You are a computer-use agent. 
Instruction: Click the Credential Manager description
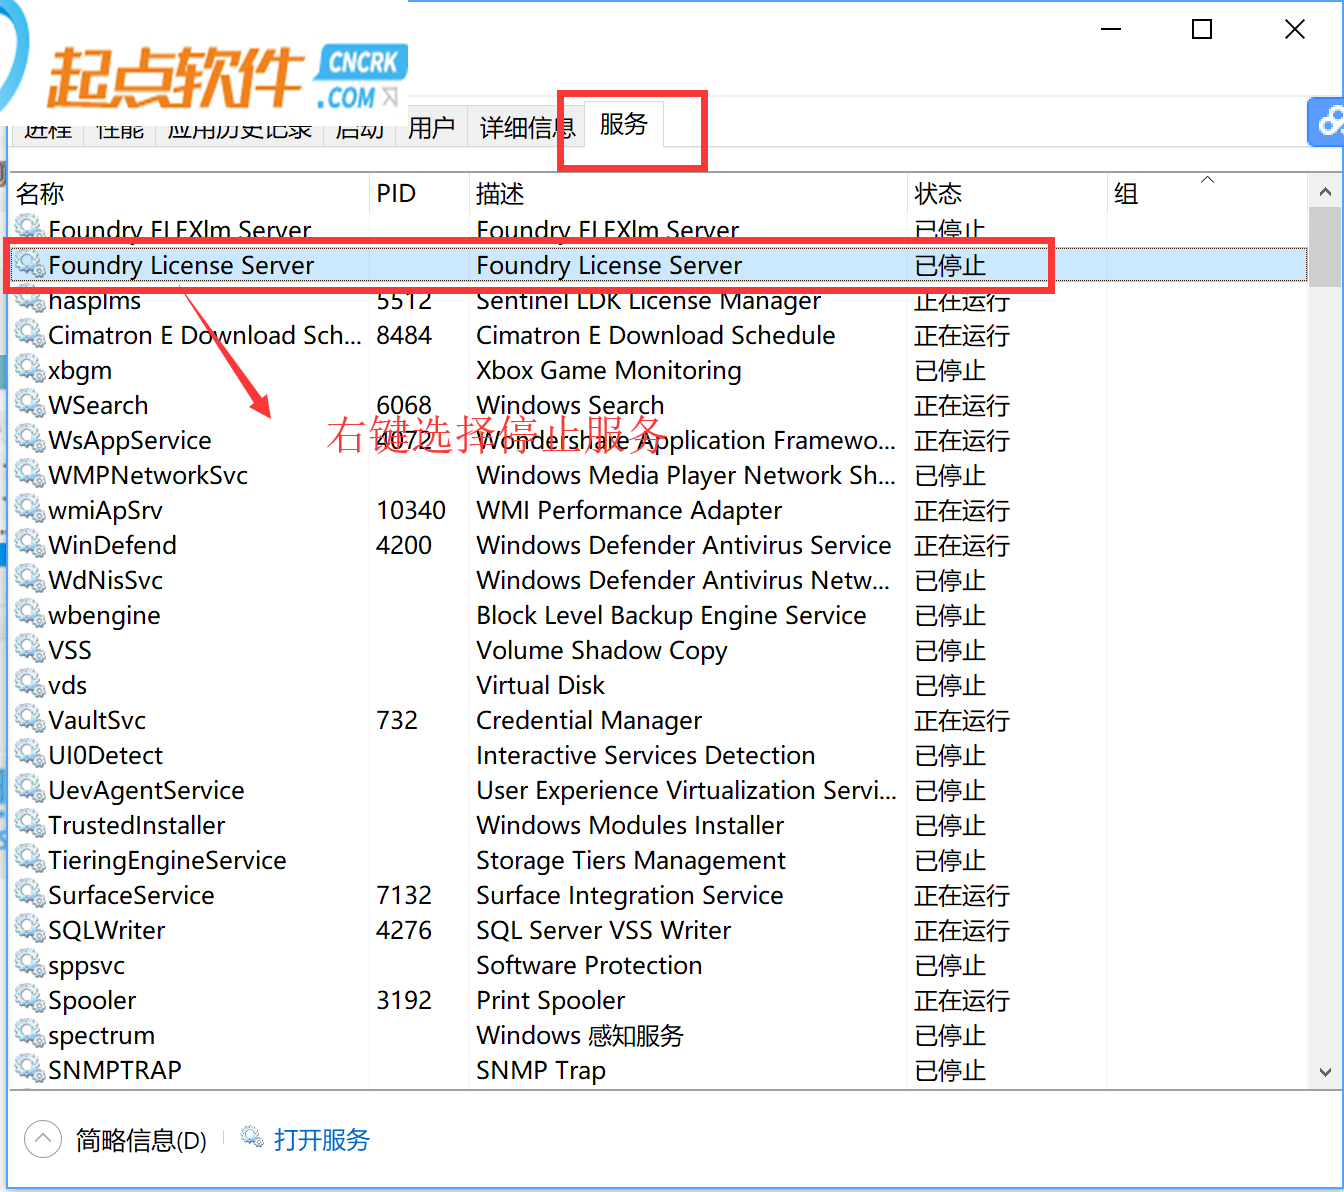(x=589, y=720)
